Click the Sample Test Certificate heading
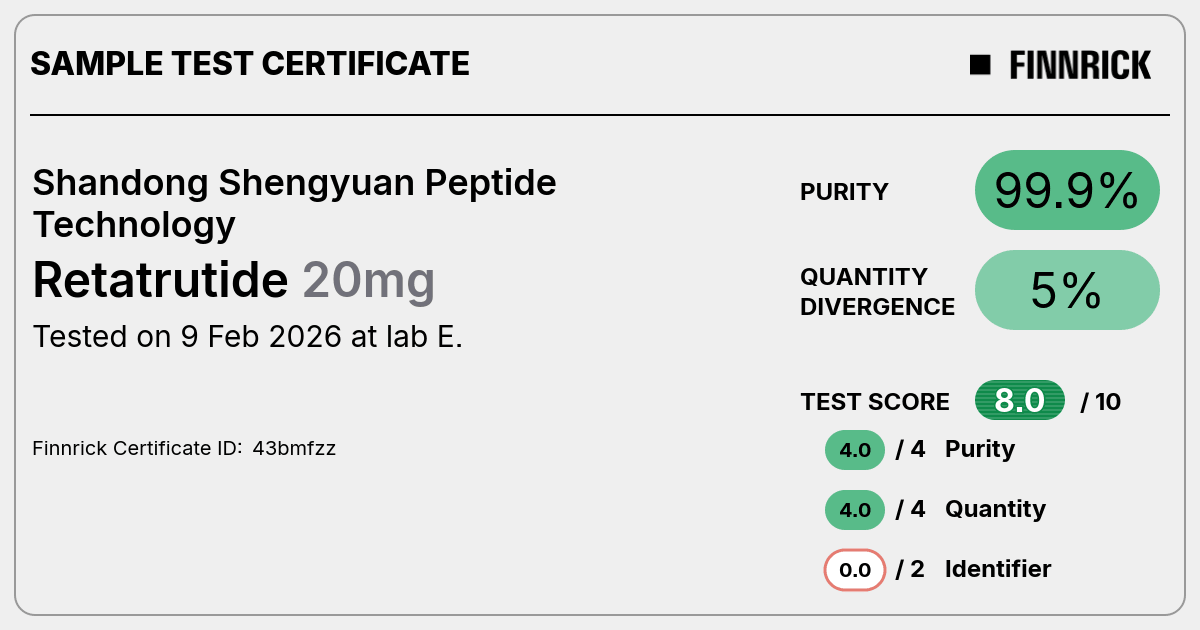 tap(250, 64)
